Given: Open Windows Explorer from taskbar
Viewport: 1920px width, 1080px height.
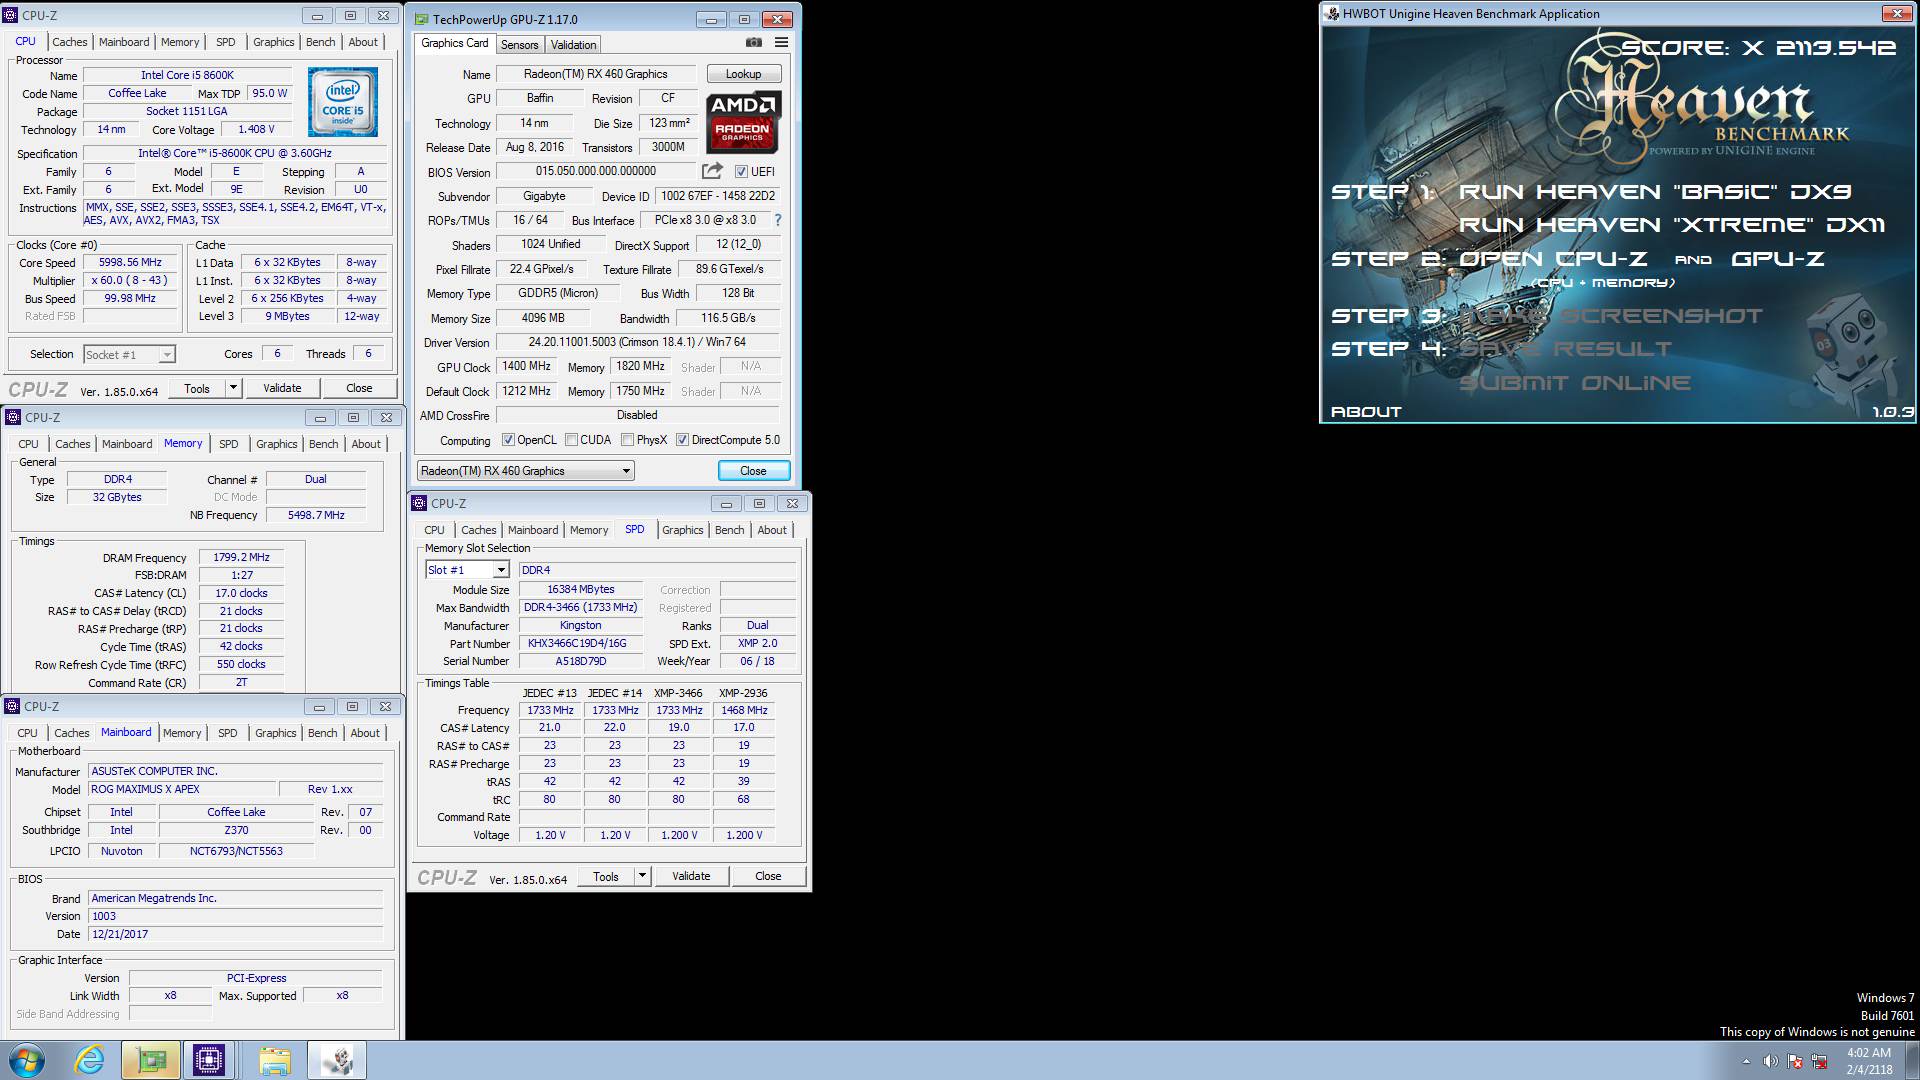Looking at the screenshot, I should (274, 1060).
